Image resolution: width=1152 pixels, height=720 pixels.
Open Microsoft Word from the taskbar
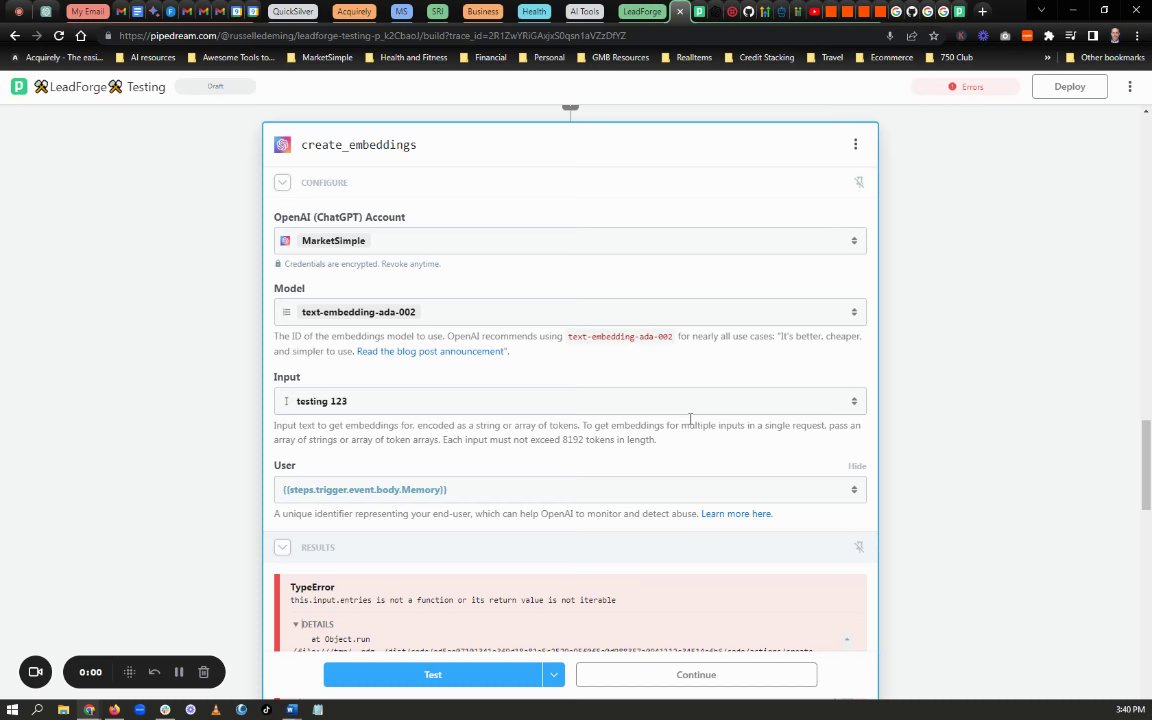(292, 710)
